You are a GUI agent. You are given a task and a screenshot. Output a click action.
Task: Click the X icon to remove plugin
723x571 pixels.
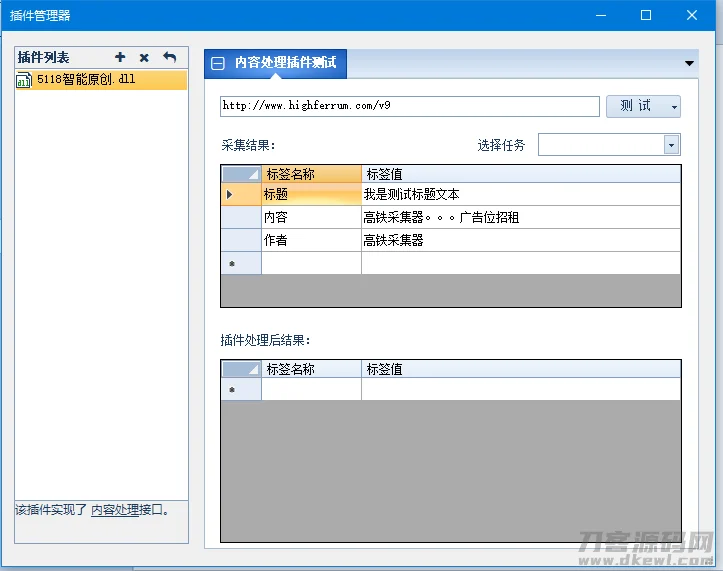(x=144, y=58)
